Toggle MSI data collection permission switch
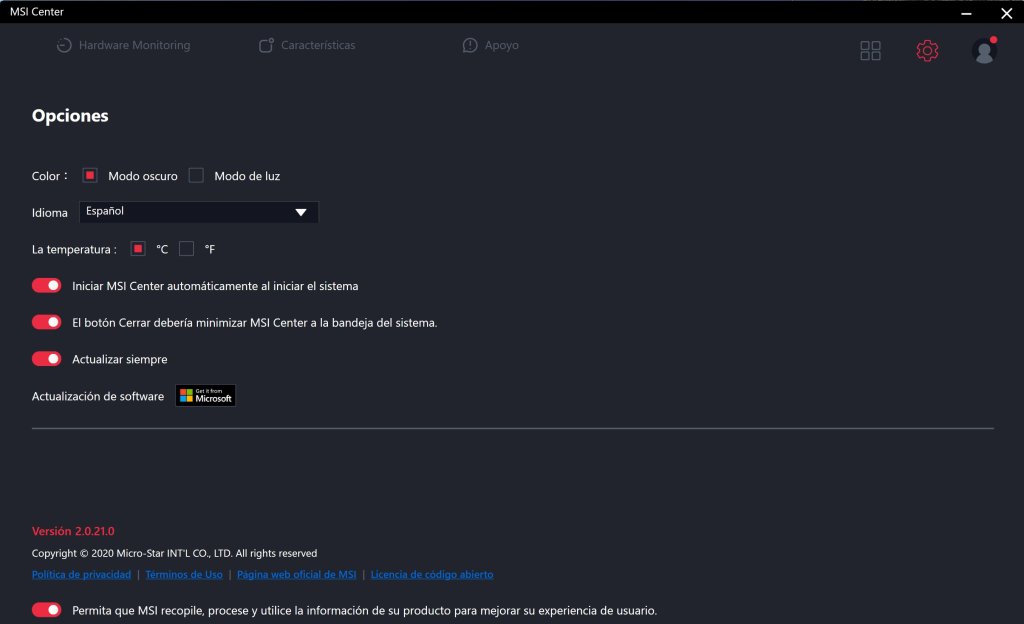 (x=46, y=610)
